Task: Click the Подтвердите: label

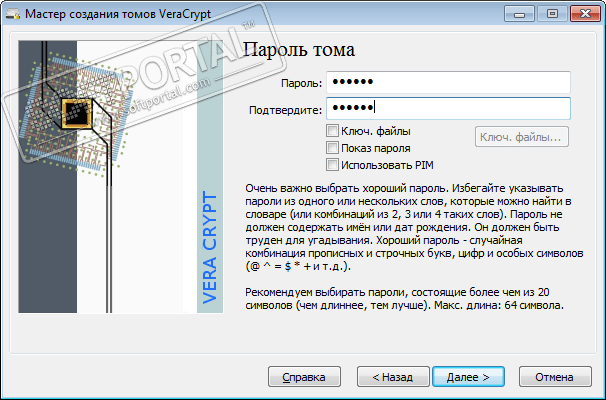Action: 285,111
